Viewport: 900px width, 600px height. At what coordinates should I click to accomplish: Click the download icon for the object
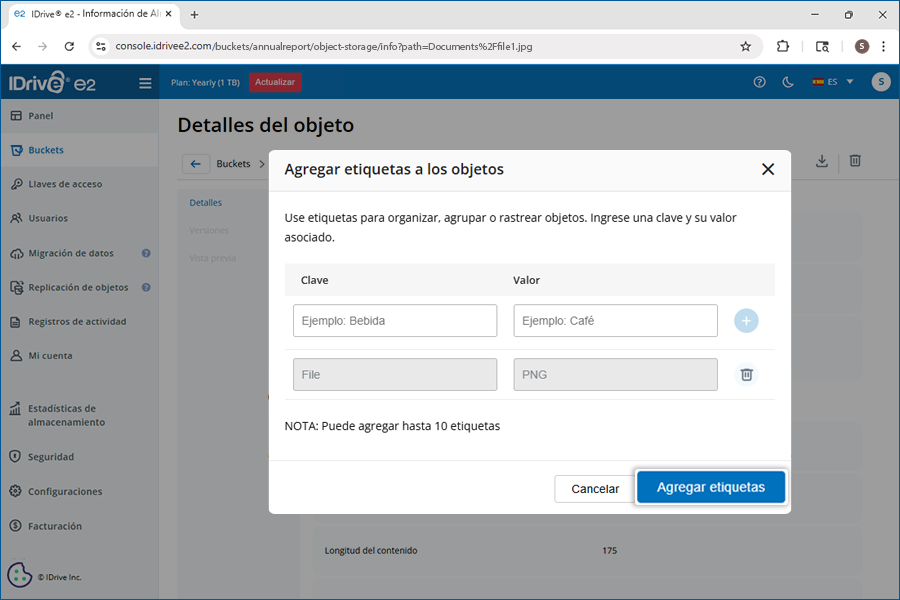coord(822,161)
